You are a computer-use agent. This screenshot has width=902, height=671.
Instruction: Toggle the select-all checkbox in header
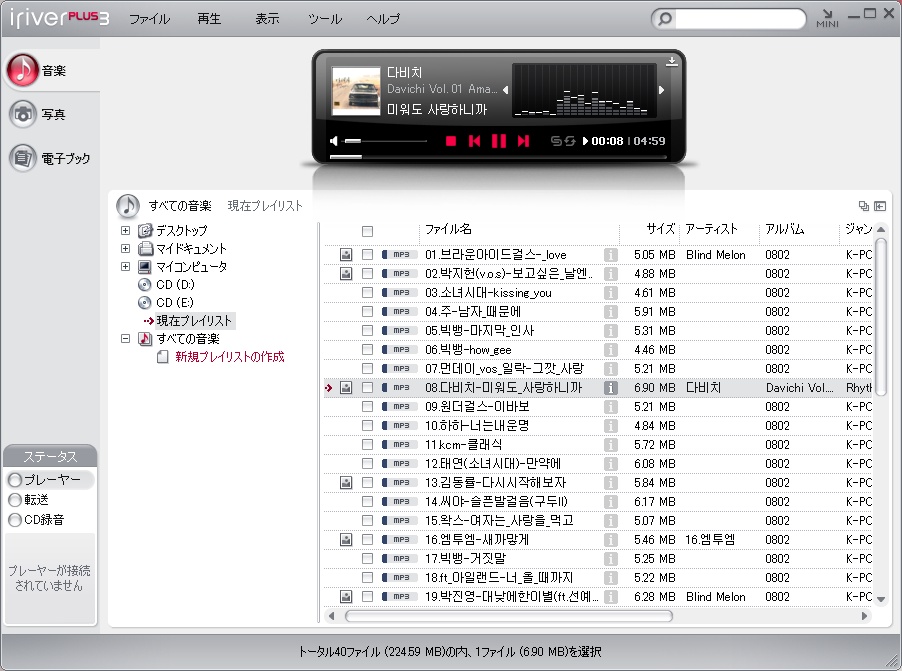(367, 231)
